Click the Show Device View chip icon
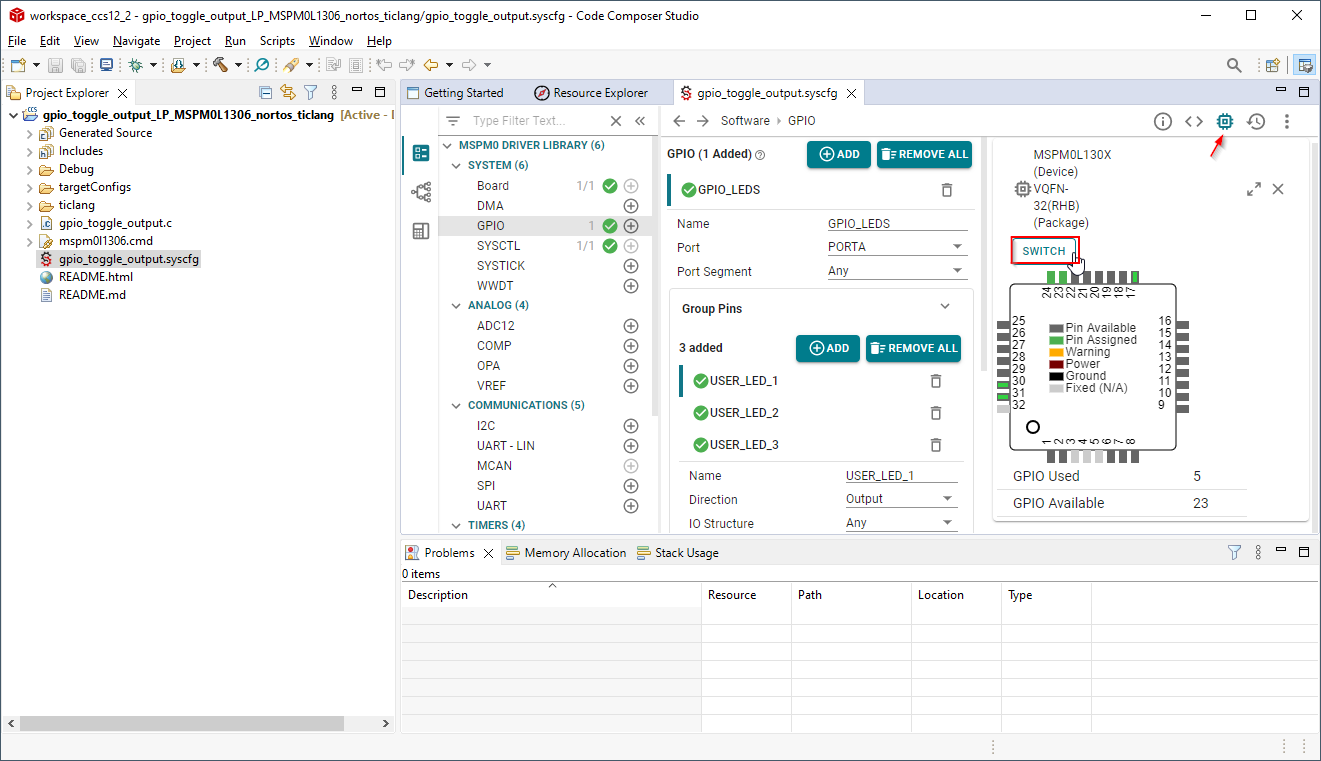 pos(1224,121)
